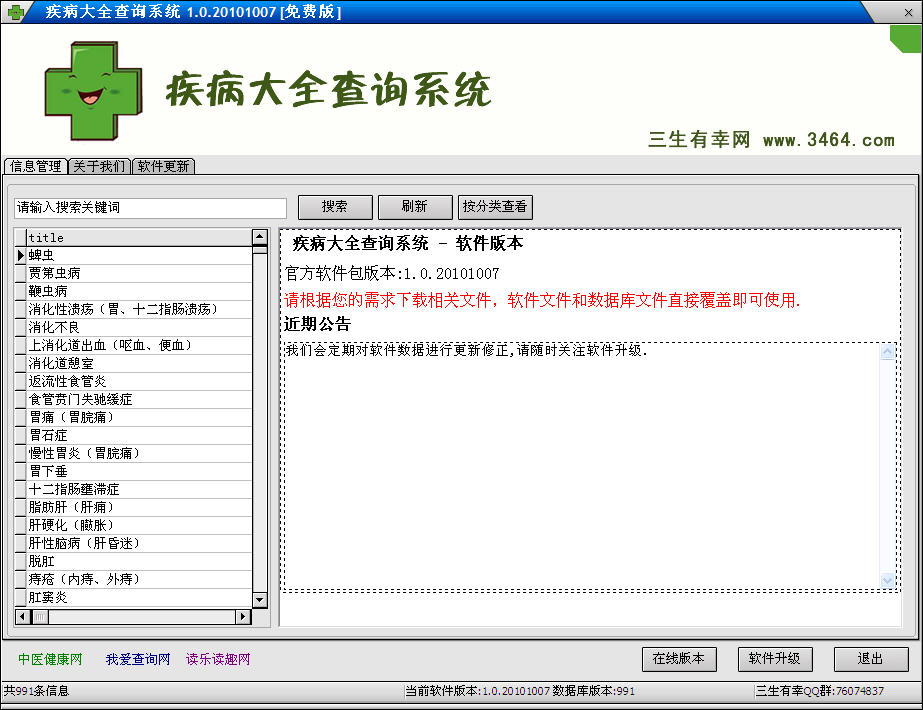
Task: Select the 鞭虫病 row
Action: (x=139, y=291)
